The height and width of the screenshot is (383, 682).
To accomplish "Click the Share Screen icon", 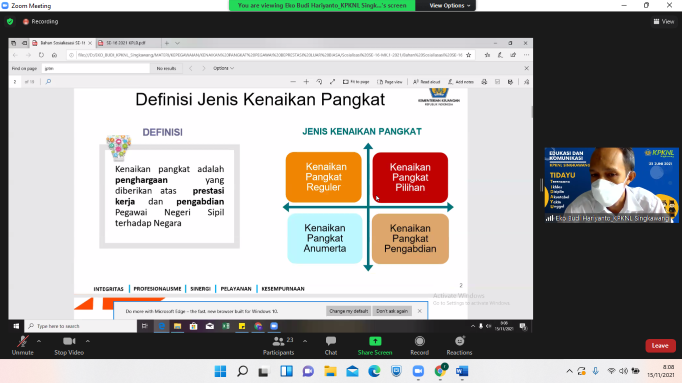I will [x=375, y=341].
